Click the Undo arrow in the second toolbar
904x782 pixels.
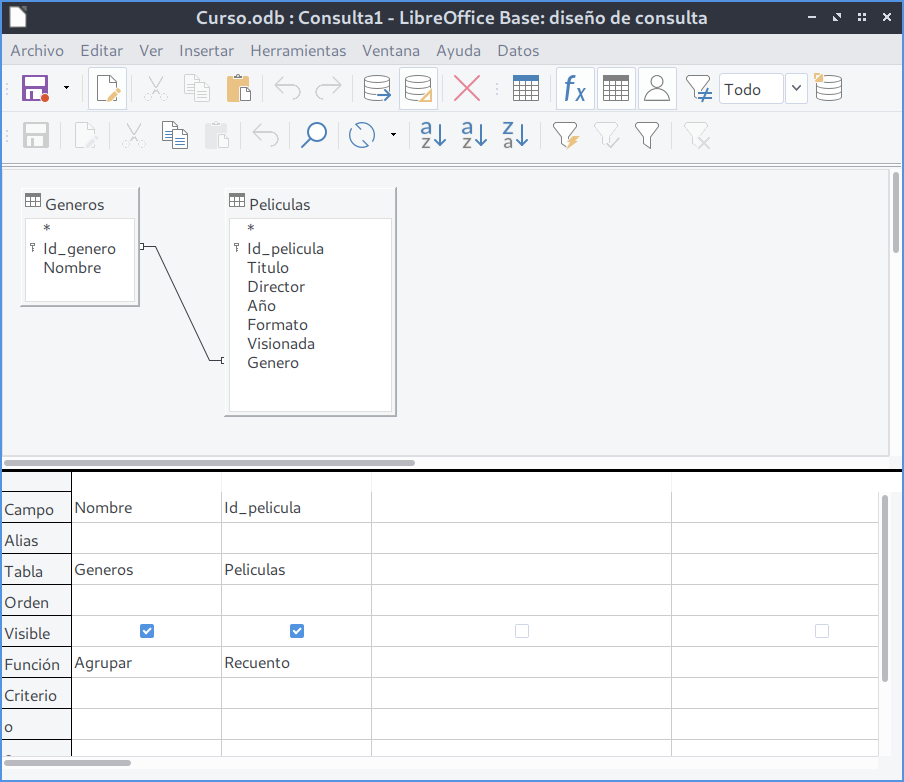[265, 136]
